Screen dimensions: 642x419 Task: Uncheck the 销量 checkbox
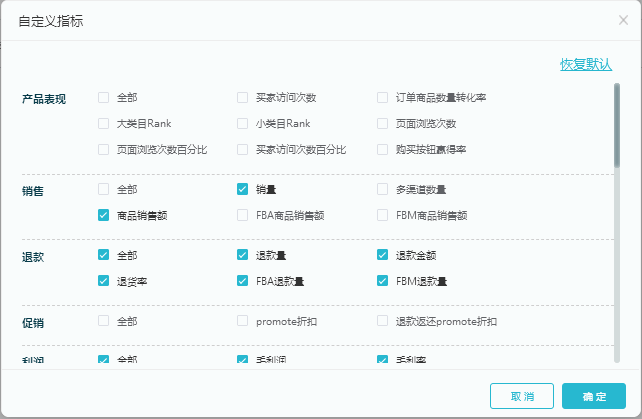pyautogui.click(x=242, y=189)
